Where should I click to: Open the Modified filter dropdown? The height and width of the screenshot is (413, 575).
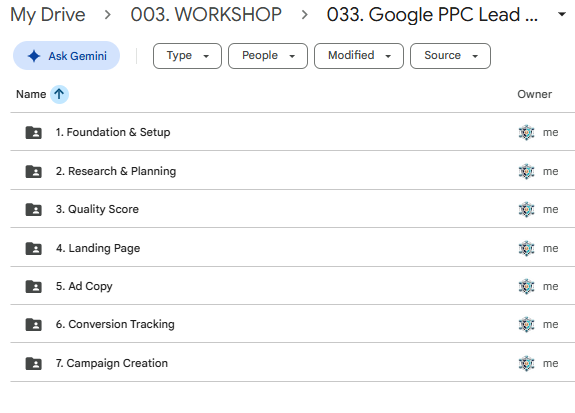click(x=359, y=56)
